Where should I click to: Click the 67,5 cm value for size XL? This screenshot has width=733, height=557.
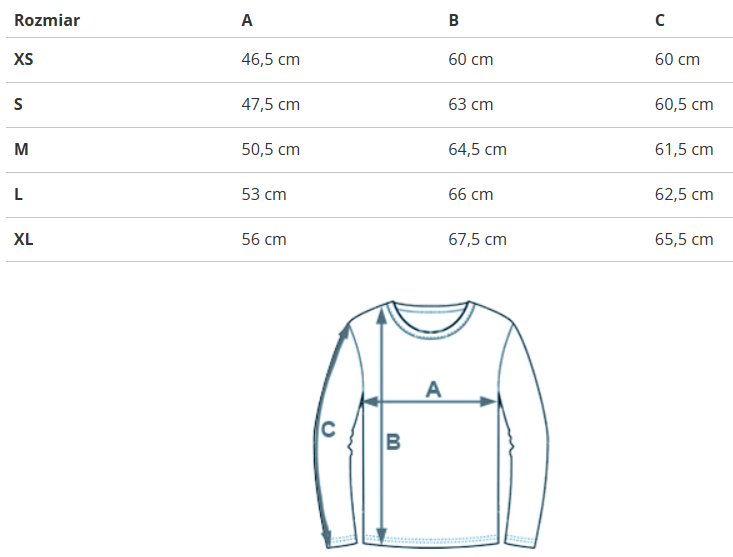477,239
